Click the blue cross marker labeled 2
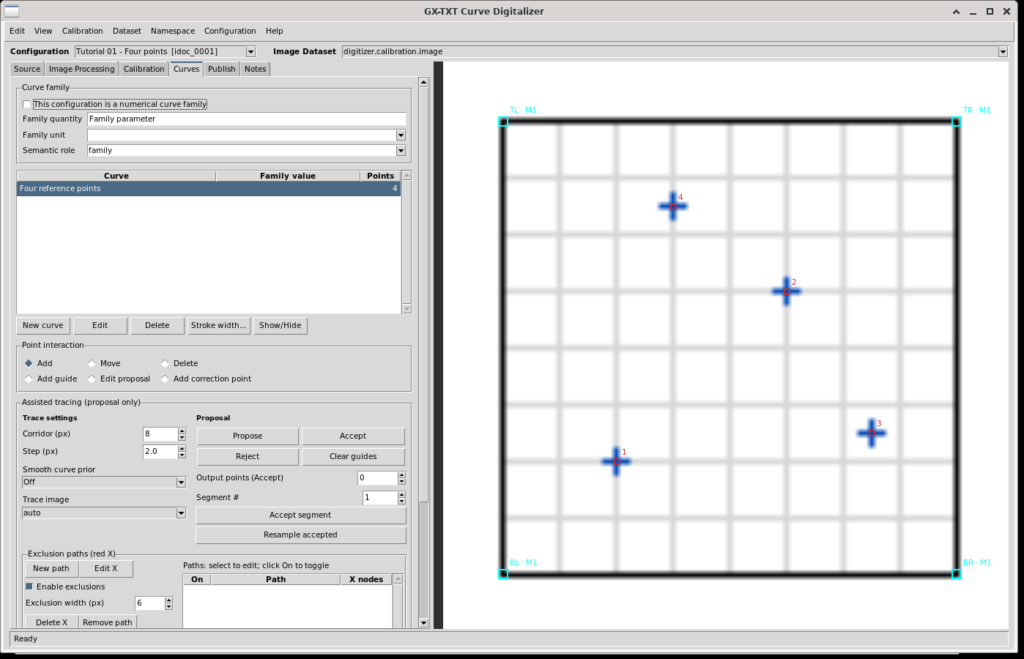1024x659 pixels. click(x=786, y=291)
